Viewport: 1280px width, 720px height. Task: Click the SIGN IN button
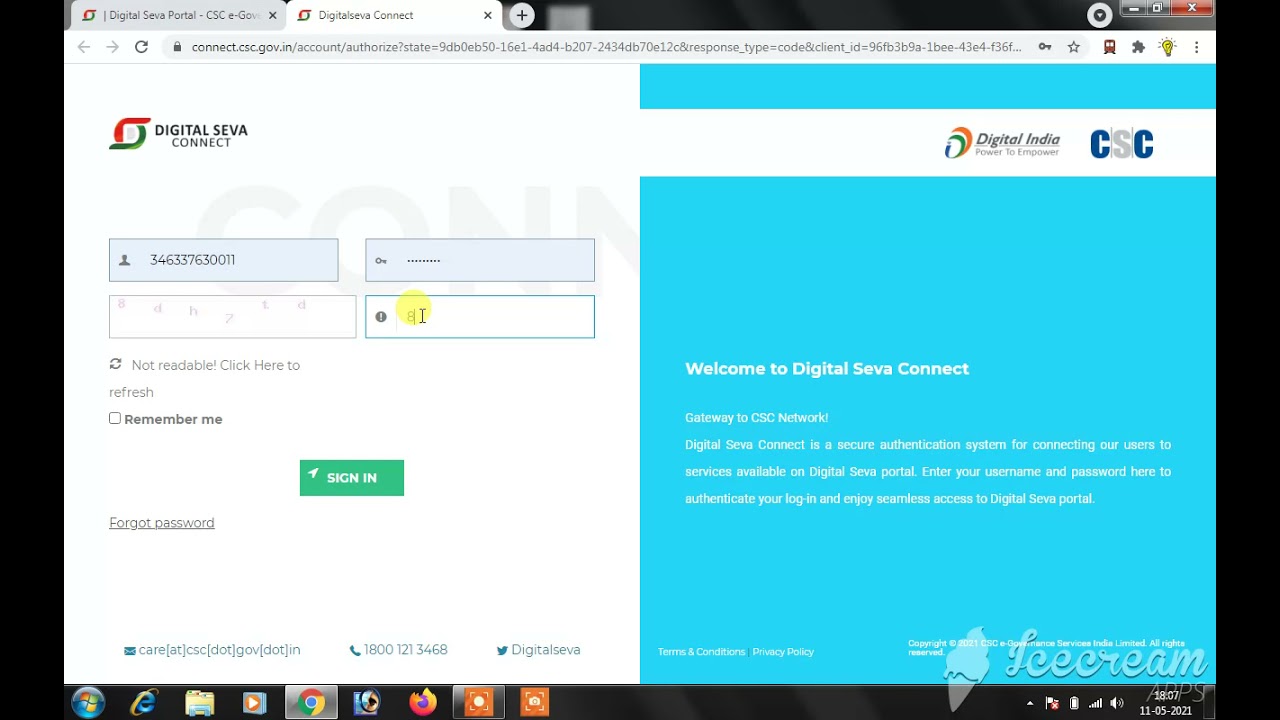[352, 478]
